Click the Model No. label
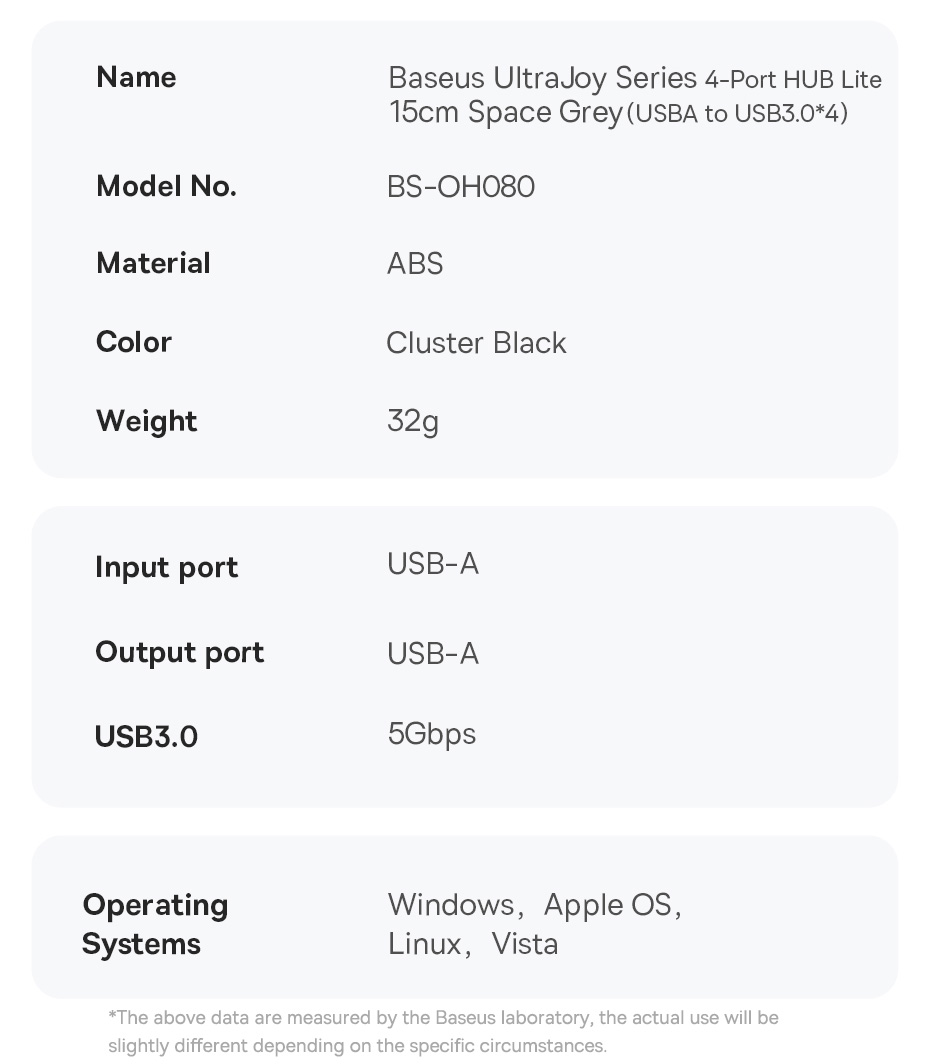This screenshot has height=1064, width=930. click(166, 186)
